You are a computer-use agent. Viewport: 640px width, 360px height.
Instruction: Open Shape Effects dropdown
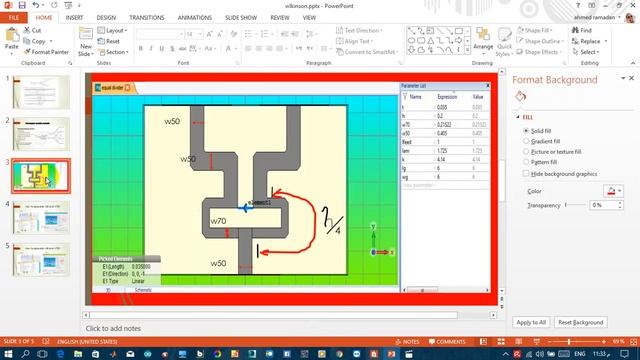[x=540, y=52]
